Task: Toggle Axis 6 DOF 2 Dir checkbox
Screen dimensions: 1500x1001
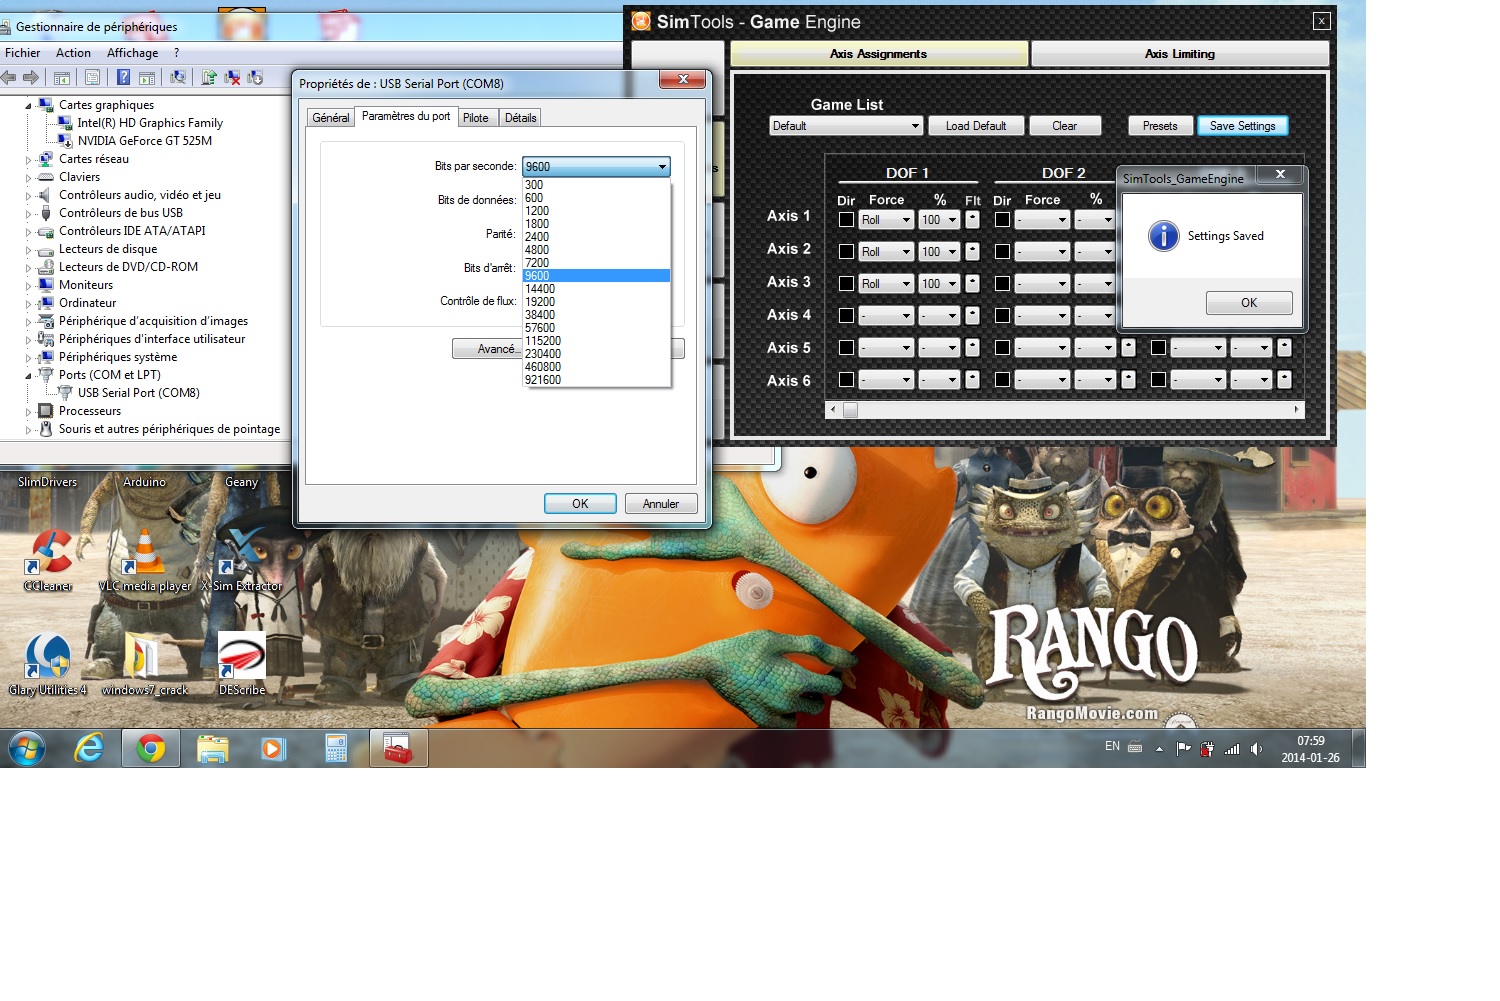Action: [1002, 379]
